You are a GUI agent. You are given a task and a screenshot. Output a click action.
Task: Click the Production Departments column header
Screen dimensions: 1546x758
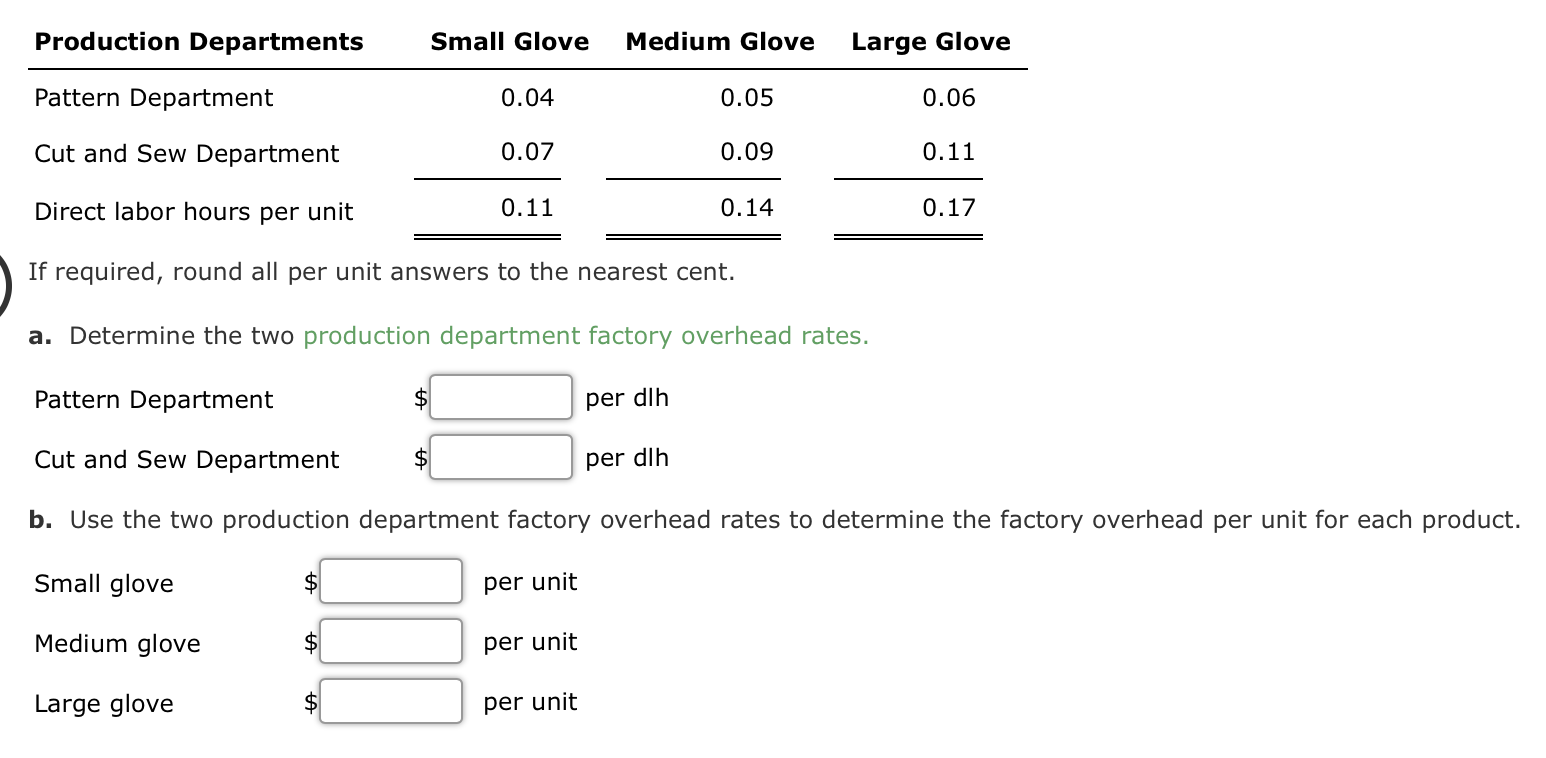point(198,41)
